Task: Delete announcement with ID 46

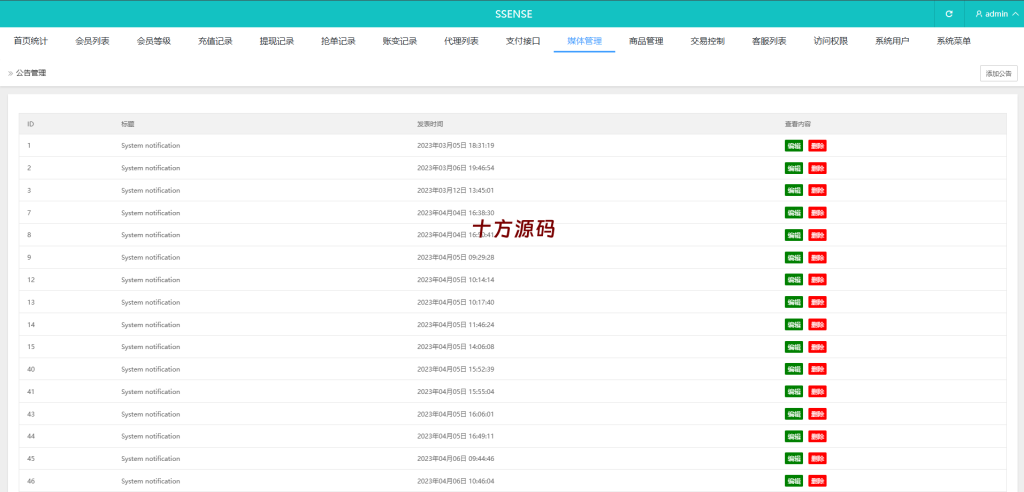Action: pyautogui.click(x=817, y=481)
